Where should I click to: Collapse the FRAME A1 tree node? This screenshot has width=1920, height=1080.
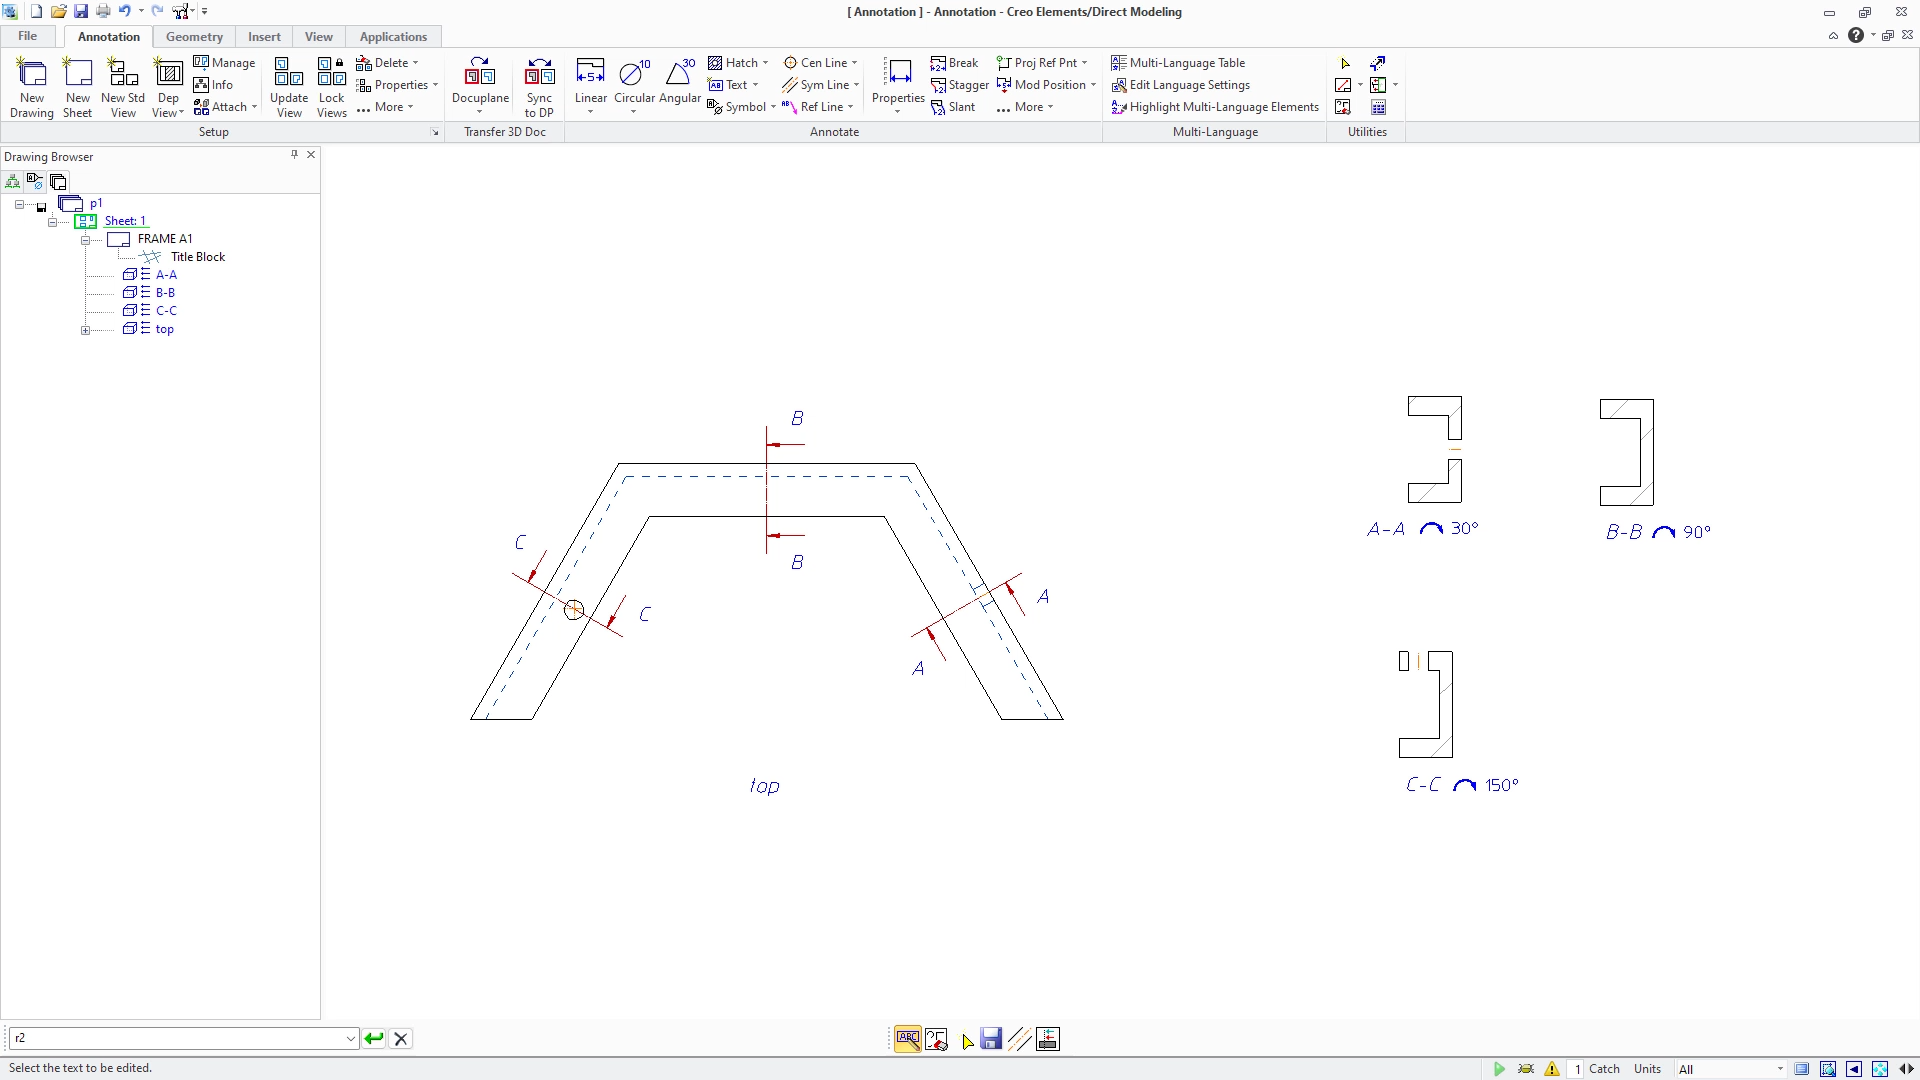[86, 240]
